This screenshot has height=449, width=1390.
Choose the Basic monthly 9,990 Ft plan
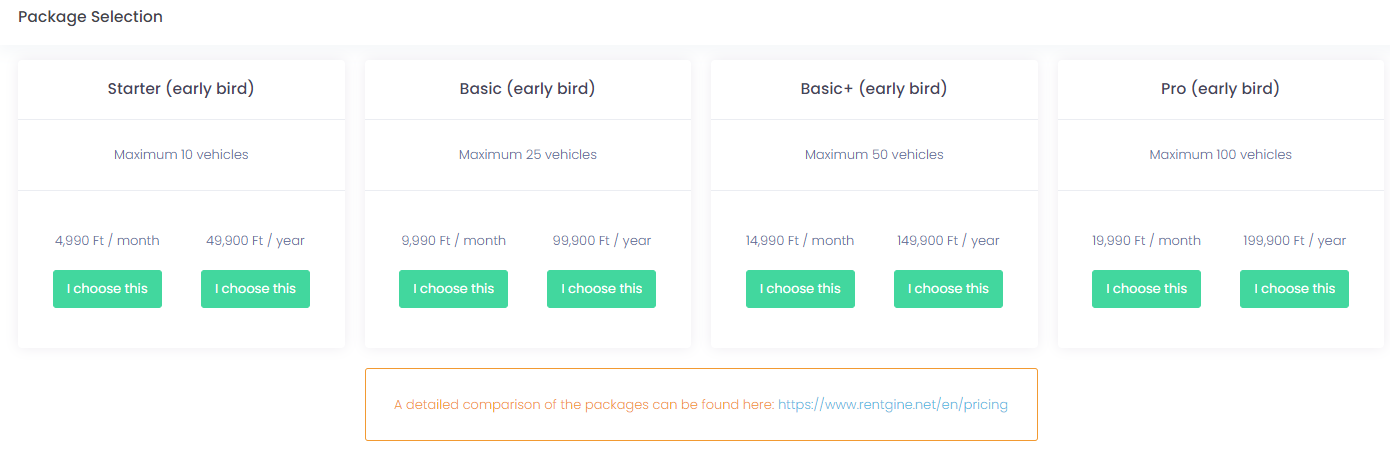453,289
